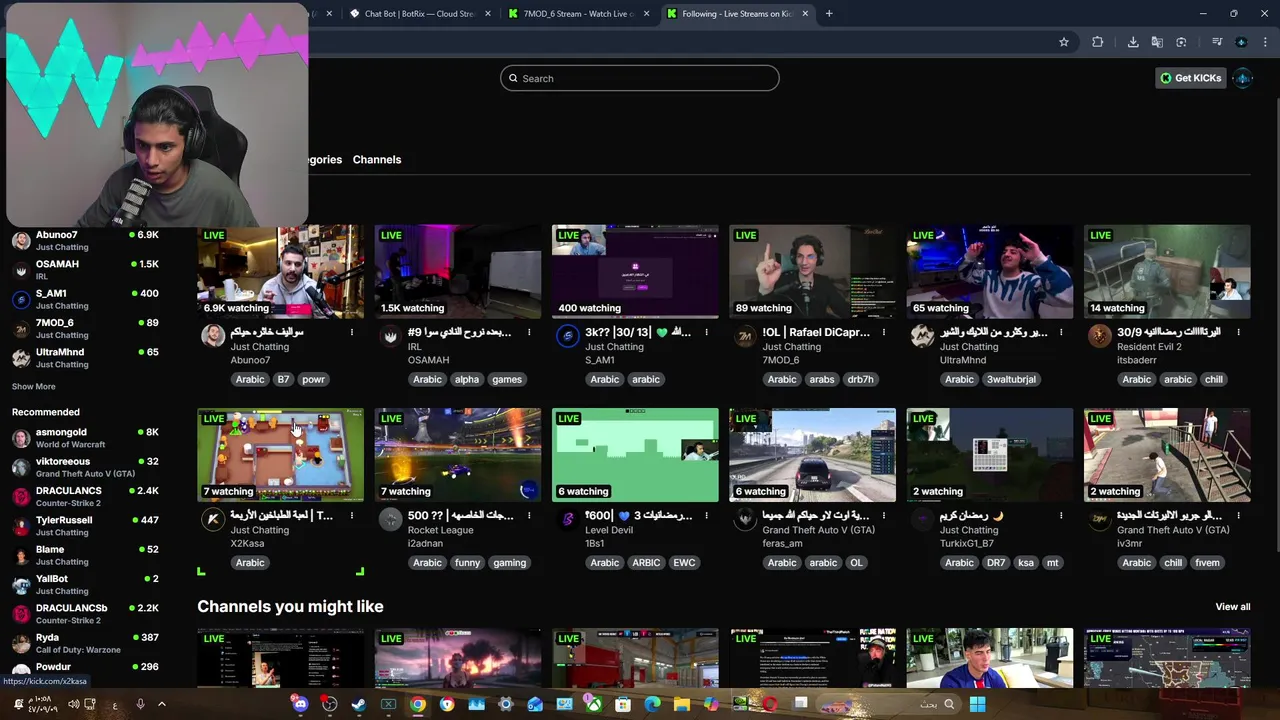The image size is (1280, 720).
Task: Open OSAMAH in the following sidebar
Action: pos(85,270)
